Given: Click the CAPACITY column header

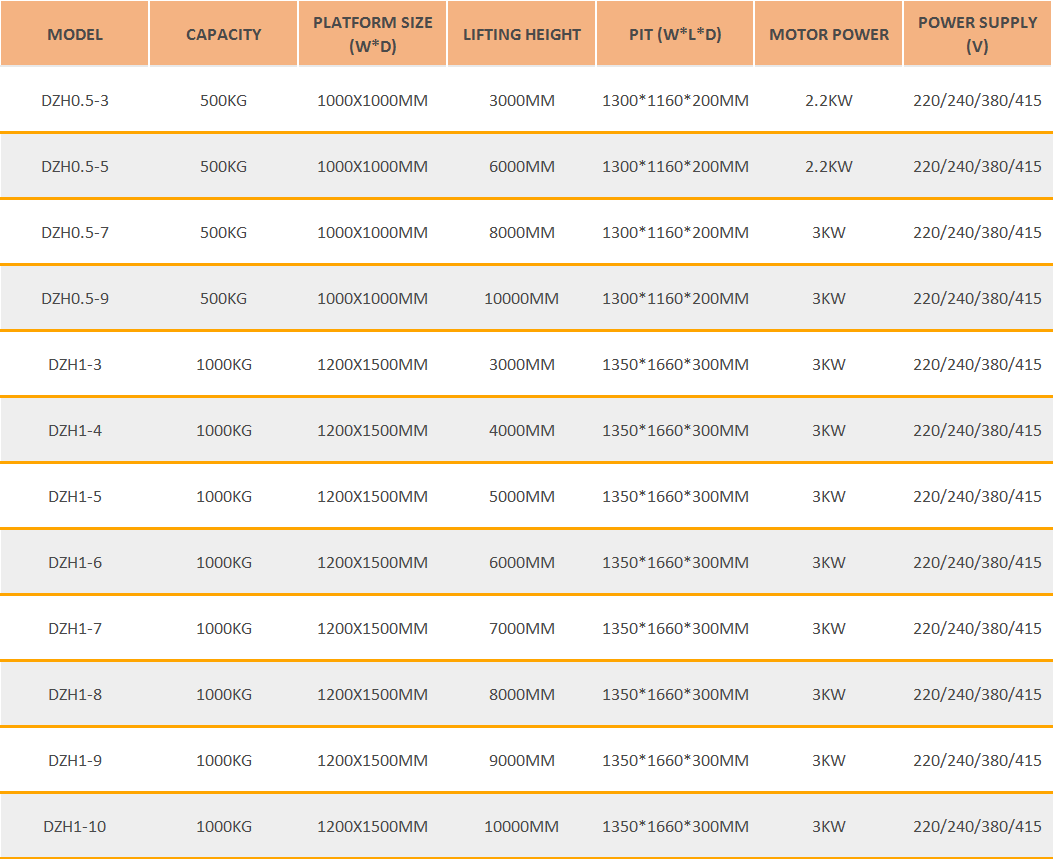Looking at the screenshot, I should click(x=223, y=34).
